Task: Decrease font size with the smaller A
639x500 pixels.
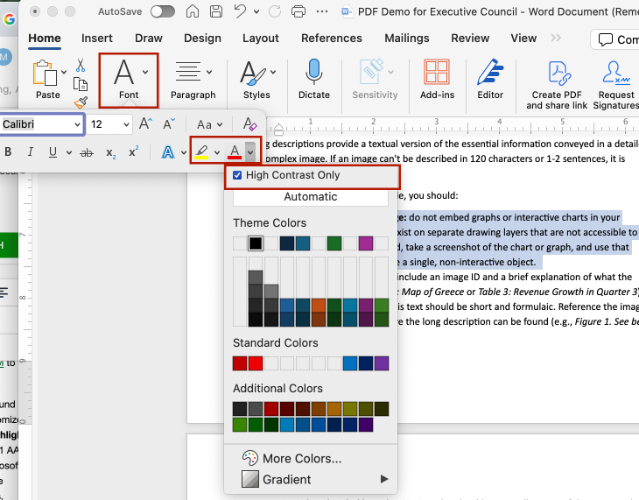Action: click(169, 123)
